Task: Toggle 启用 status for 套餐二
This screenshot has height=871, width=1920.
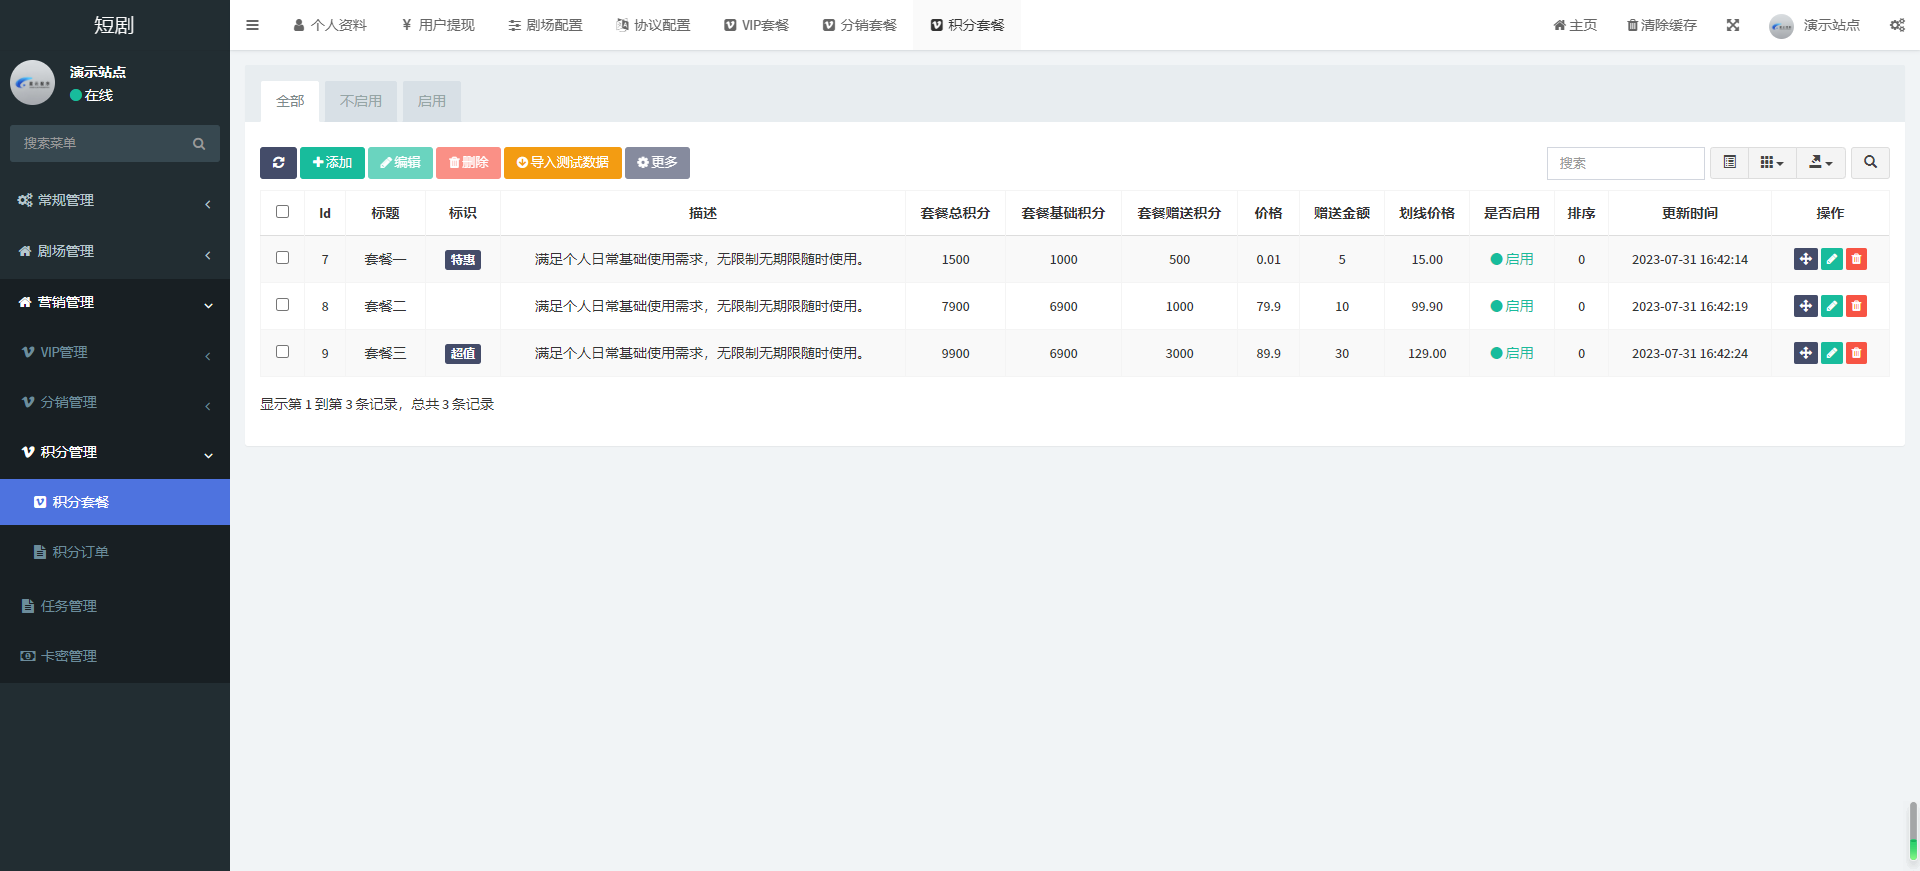Action: pyautogui.click(x=1511, y=306)
